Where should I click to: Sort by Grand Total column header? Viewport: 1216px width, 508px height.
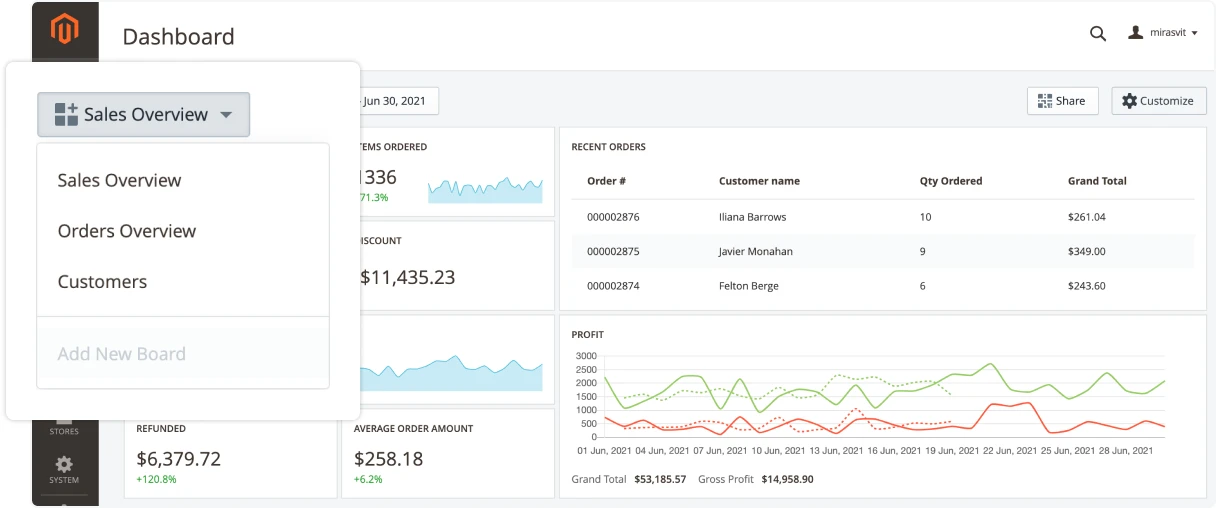1097,181
